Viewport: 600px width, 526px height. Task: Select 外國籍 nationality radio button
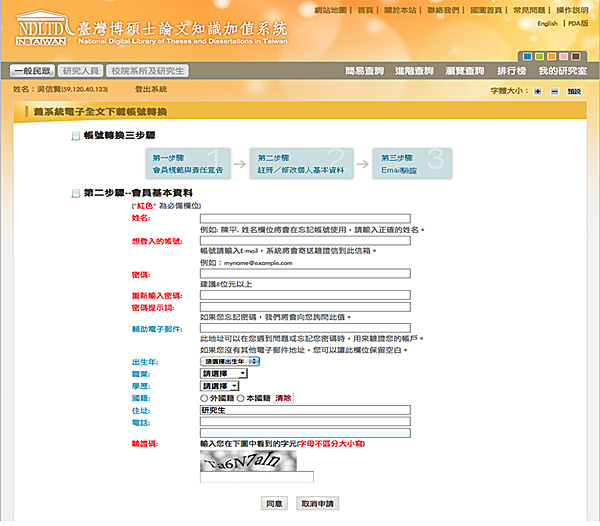click(205, 398)
